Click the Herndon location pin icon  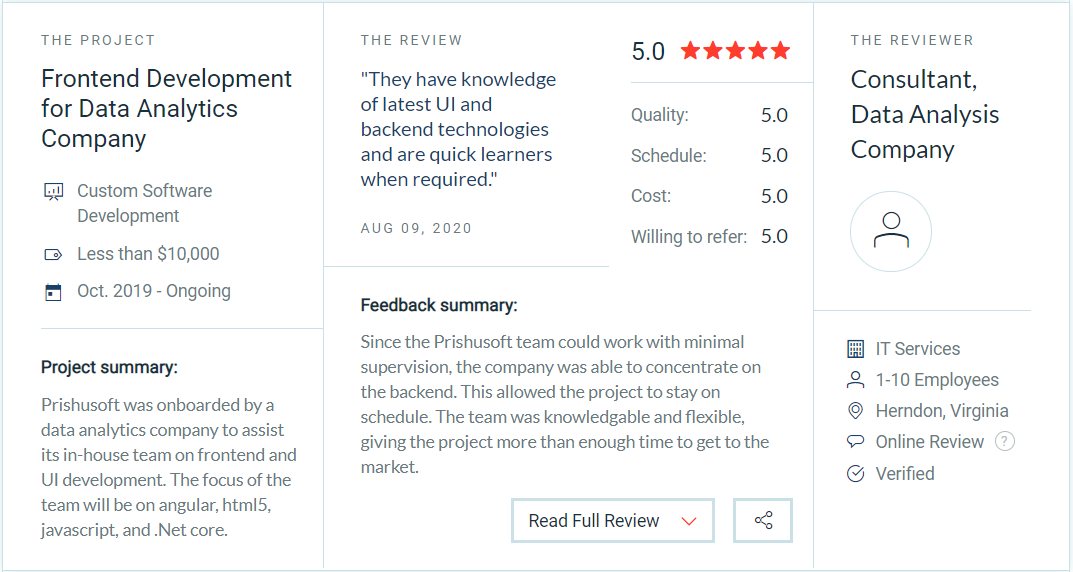pos(855,411)
